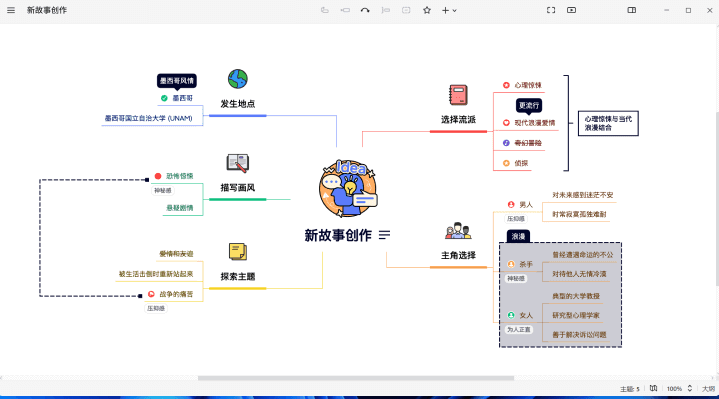Select the 墨西哥国立自治大学 (UNAM) subtopic
The height and width of the screenshot is (399, 719).
pyautogui.click(x=149, y=118)
